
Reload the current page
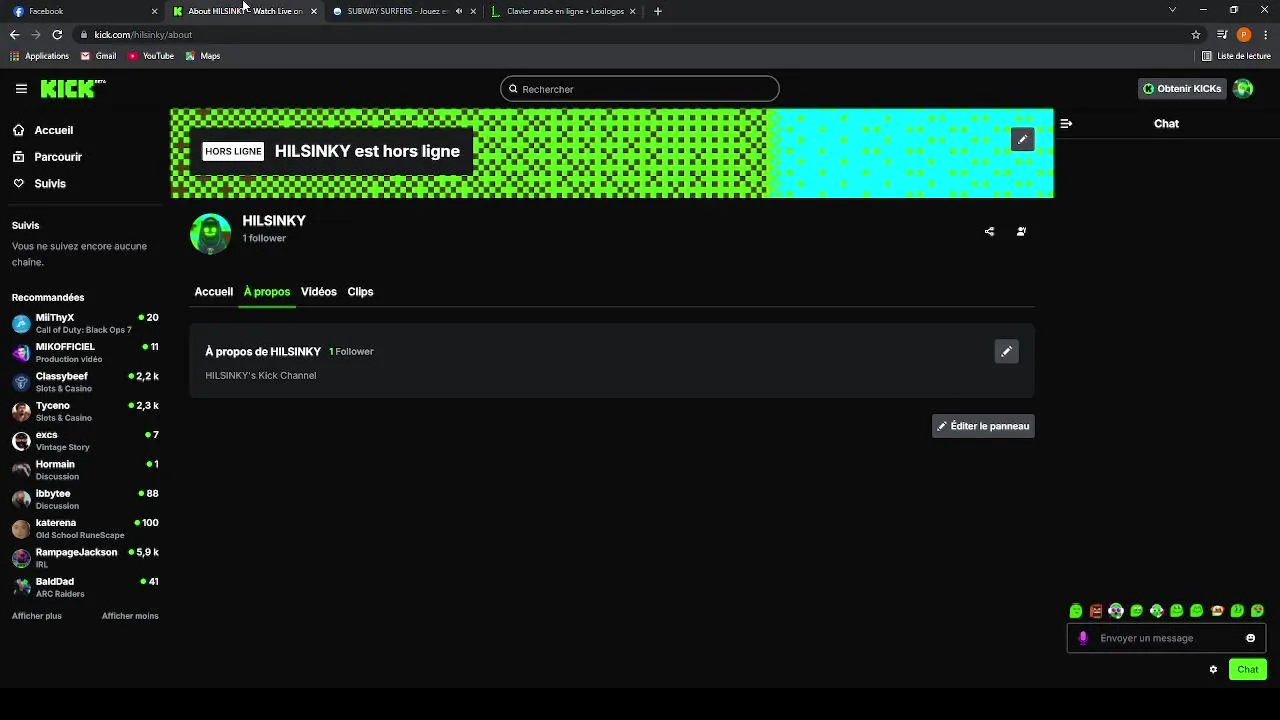pyautogui.click(x=57, y=35)
